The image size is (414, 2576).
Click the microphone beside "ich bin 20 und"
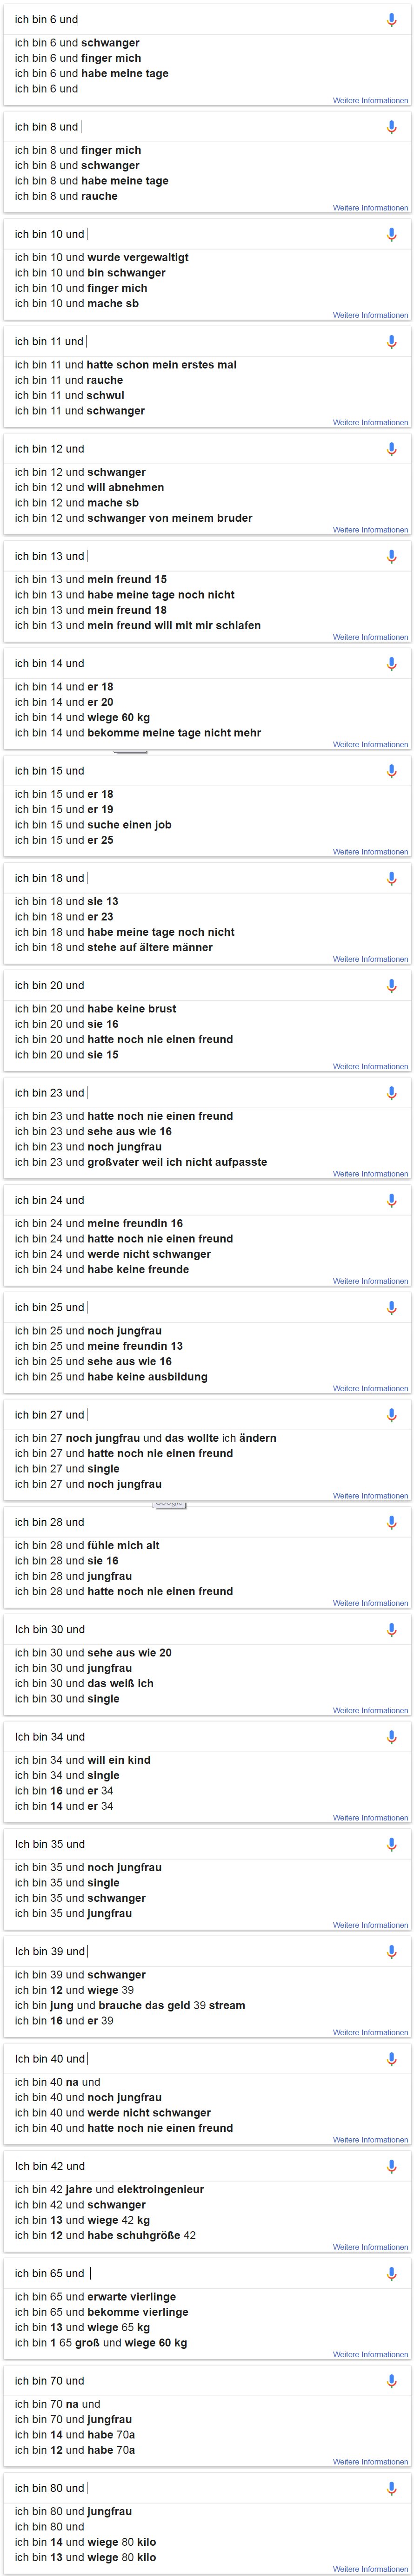point(391,985)
